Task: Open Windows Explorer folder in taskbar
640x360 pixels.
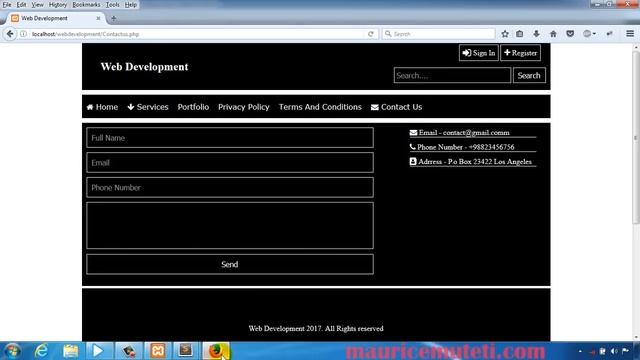Action: [71, 351]
